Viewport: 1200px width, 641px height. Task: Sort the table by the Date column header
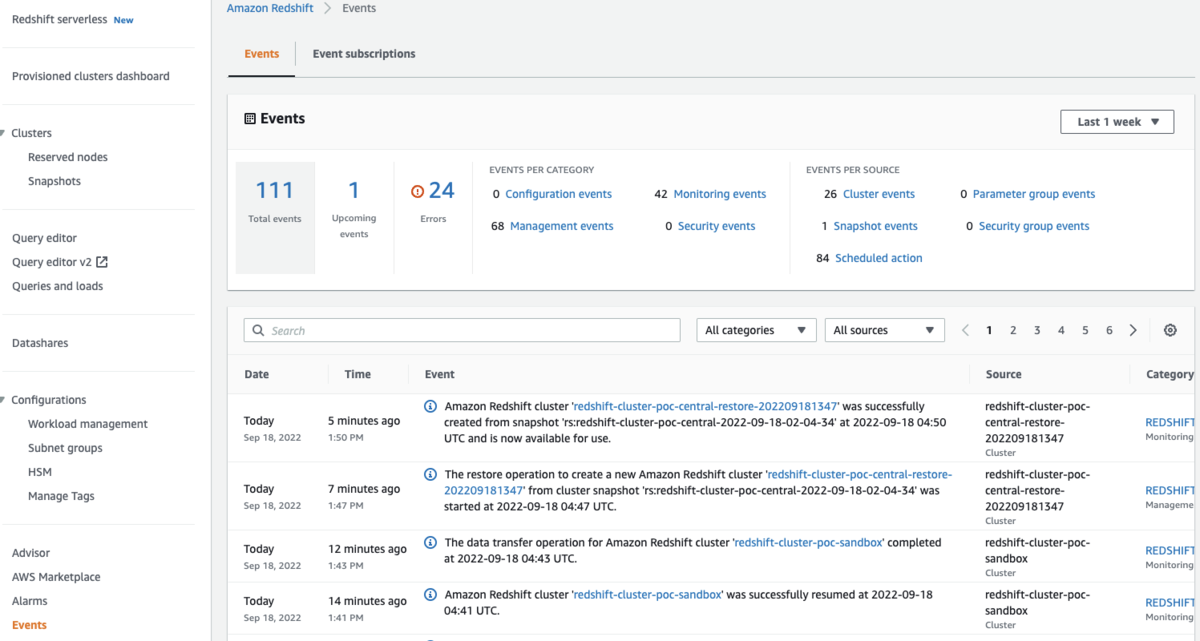click(x=257, y=374)
